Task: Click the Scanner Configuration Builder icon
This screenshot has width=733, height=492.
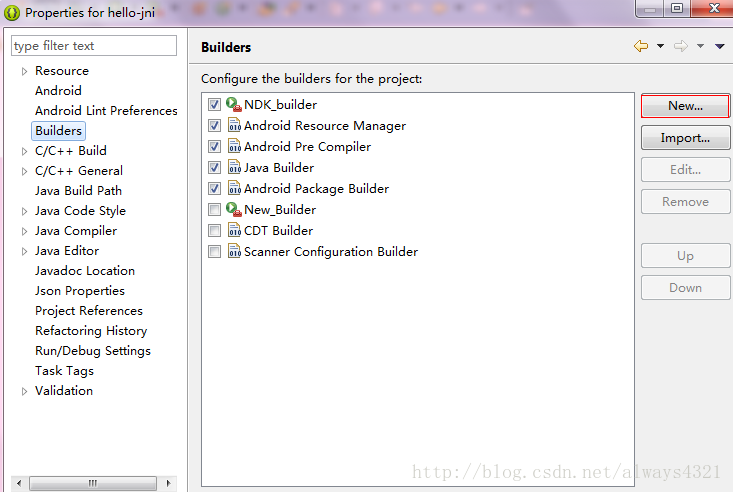Action: pos(234,252)
